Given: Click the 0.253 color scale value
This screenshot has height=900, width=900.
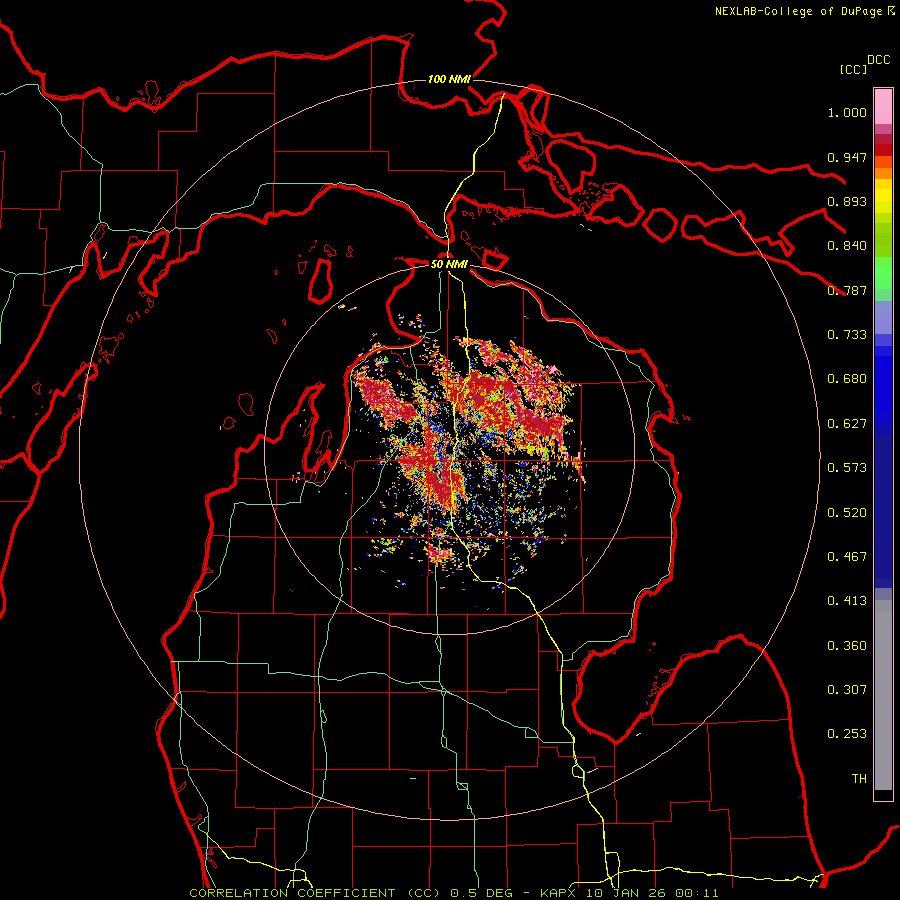Looking at the screenshot, I should [847, 734].
